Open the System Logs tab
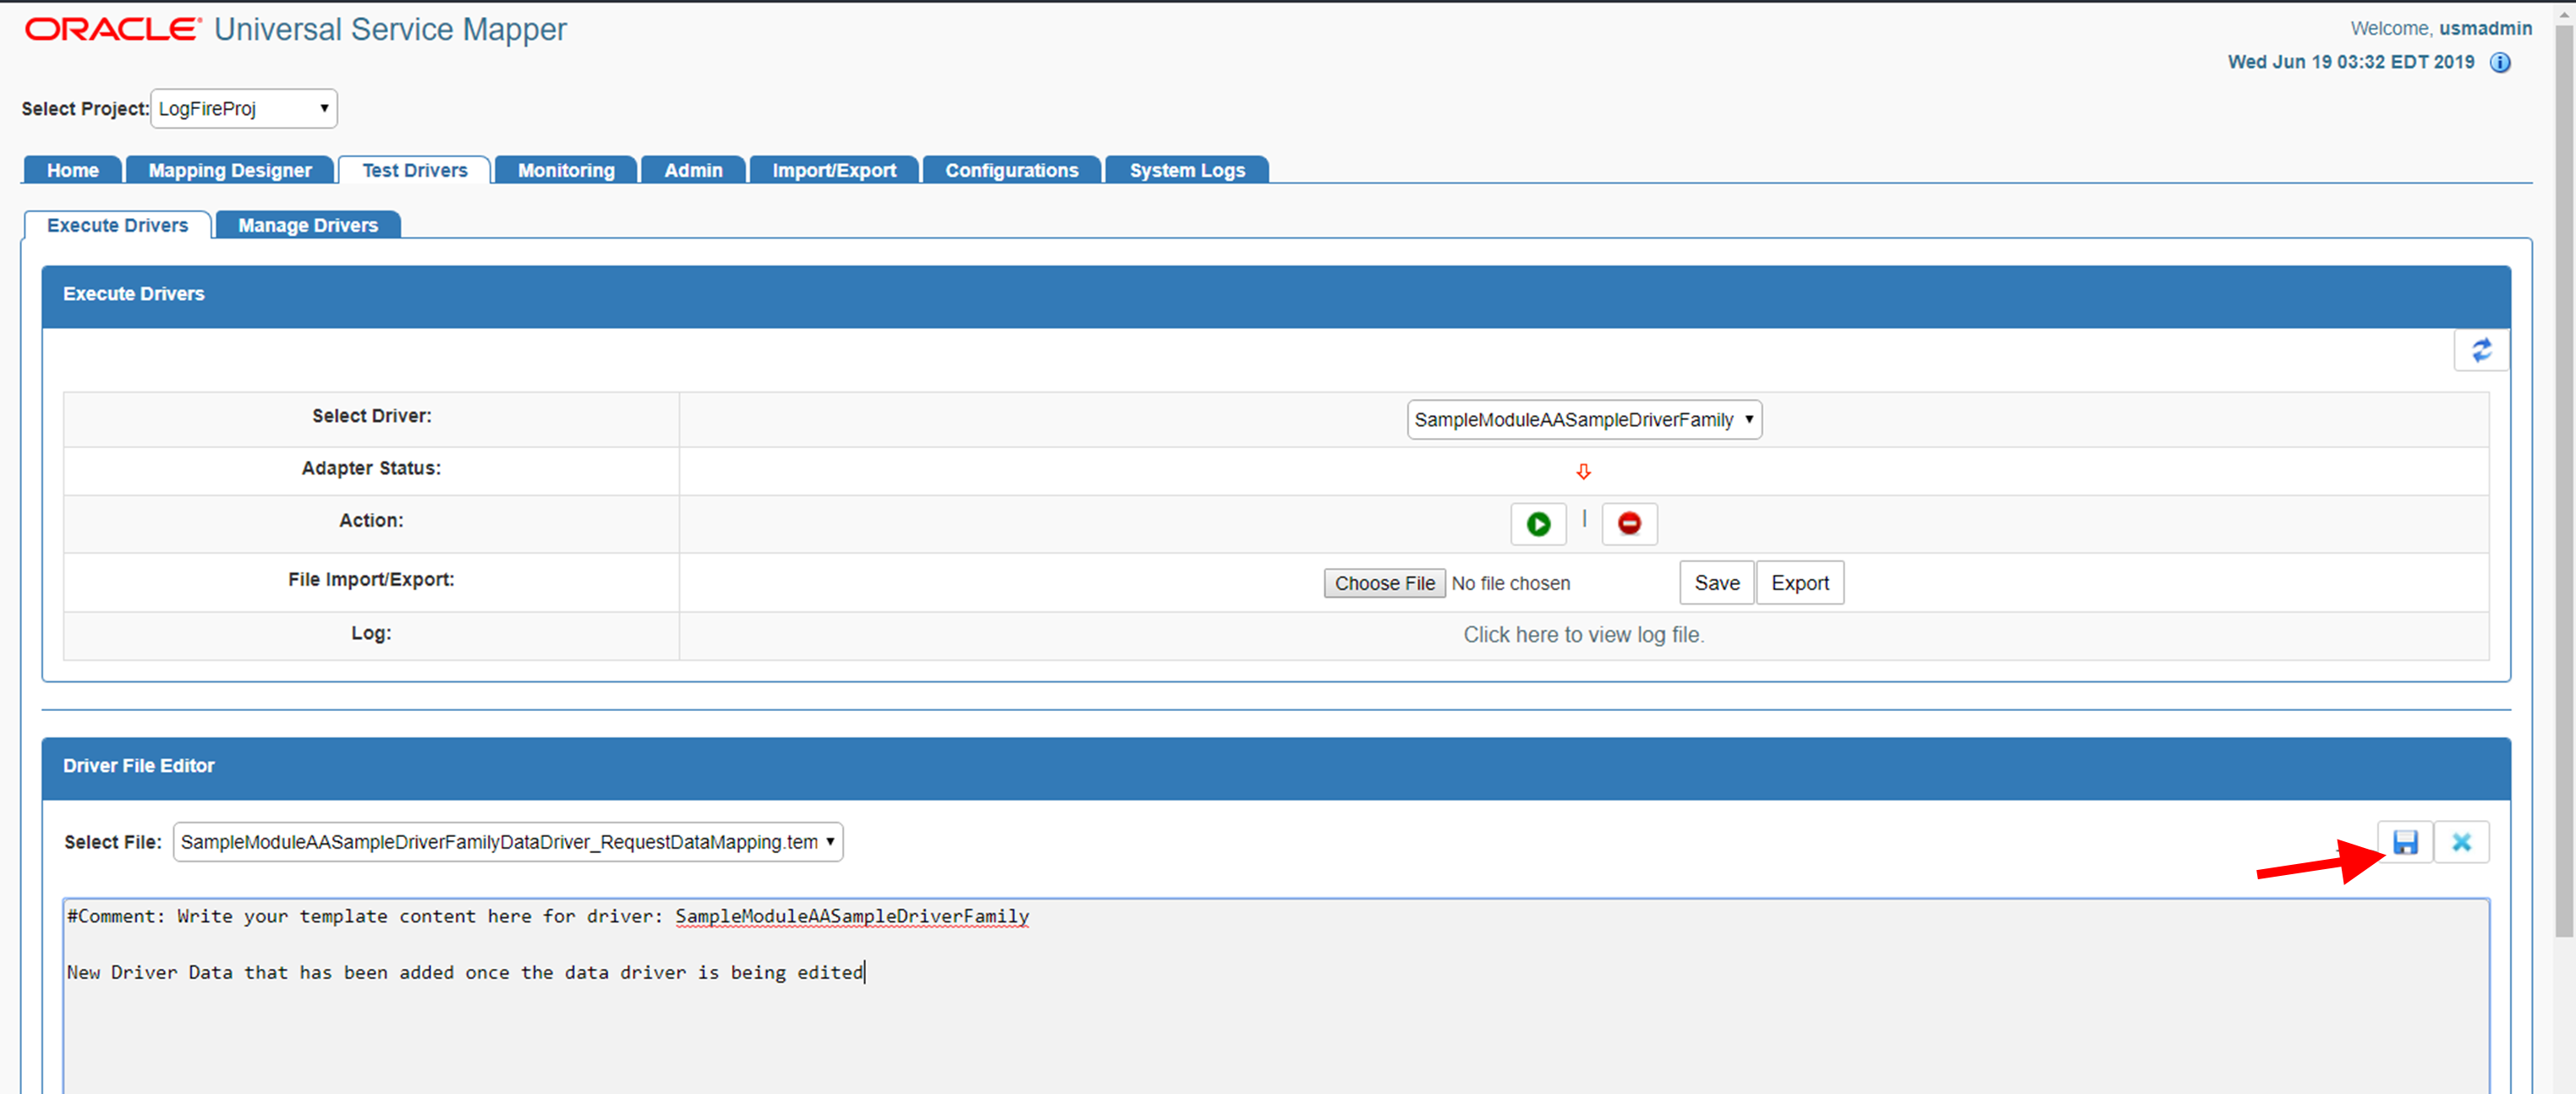 pos(1187,171)
